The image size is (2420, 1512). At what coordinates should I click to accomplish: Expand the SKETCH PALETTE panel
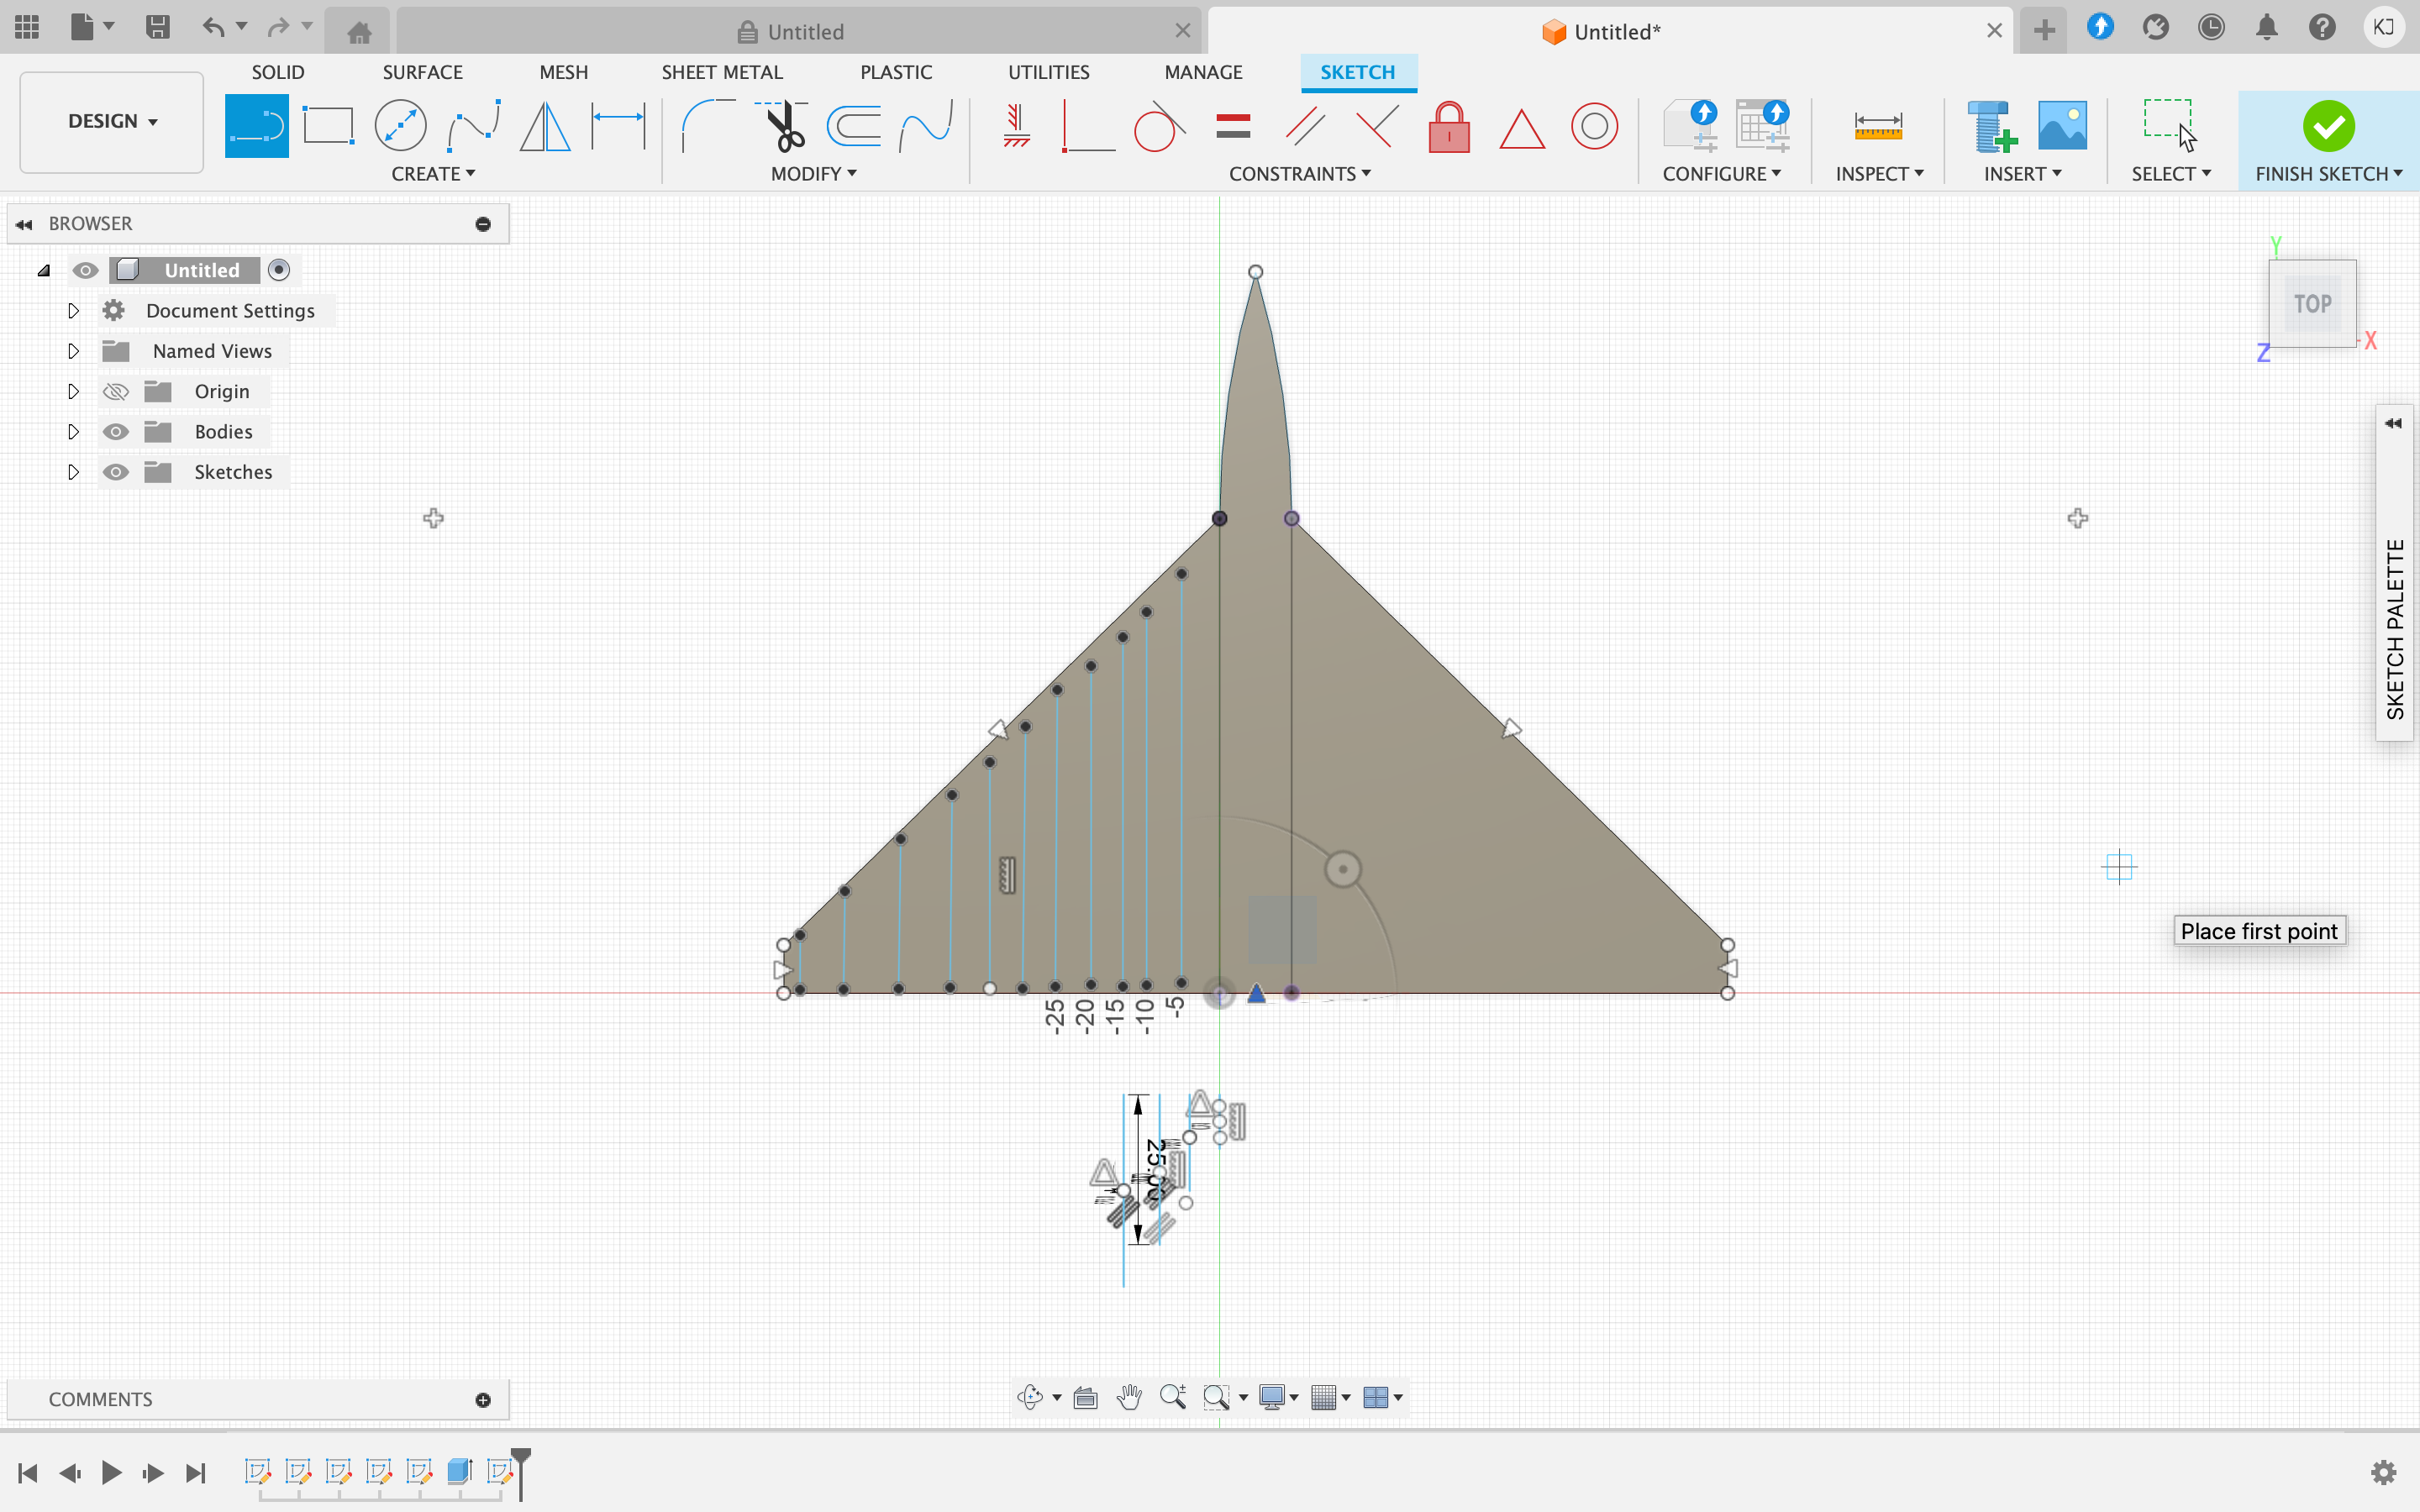[x=2393, y=423]
